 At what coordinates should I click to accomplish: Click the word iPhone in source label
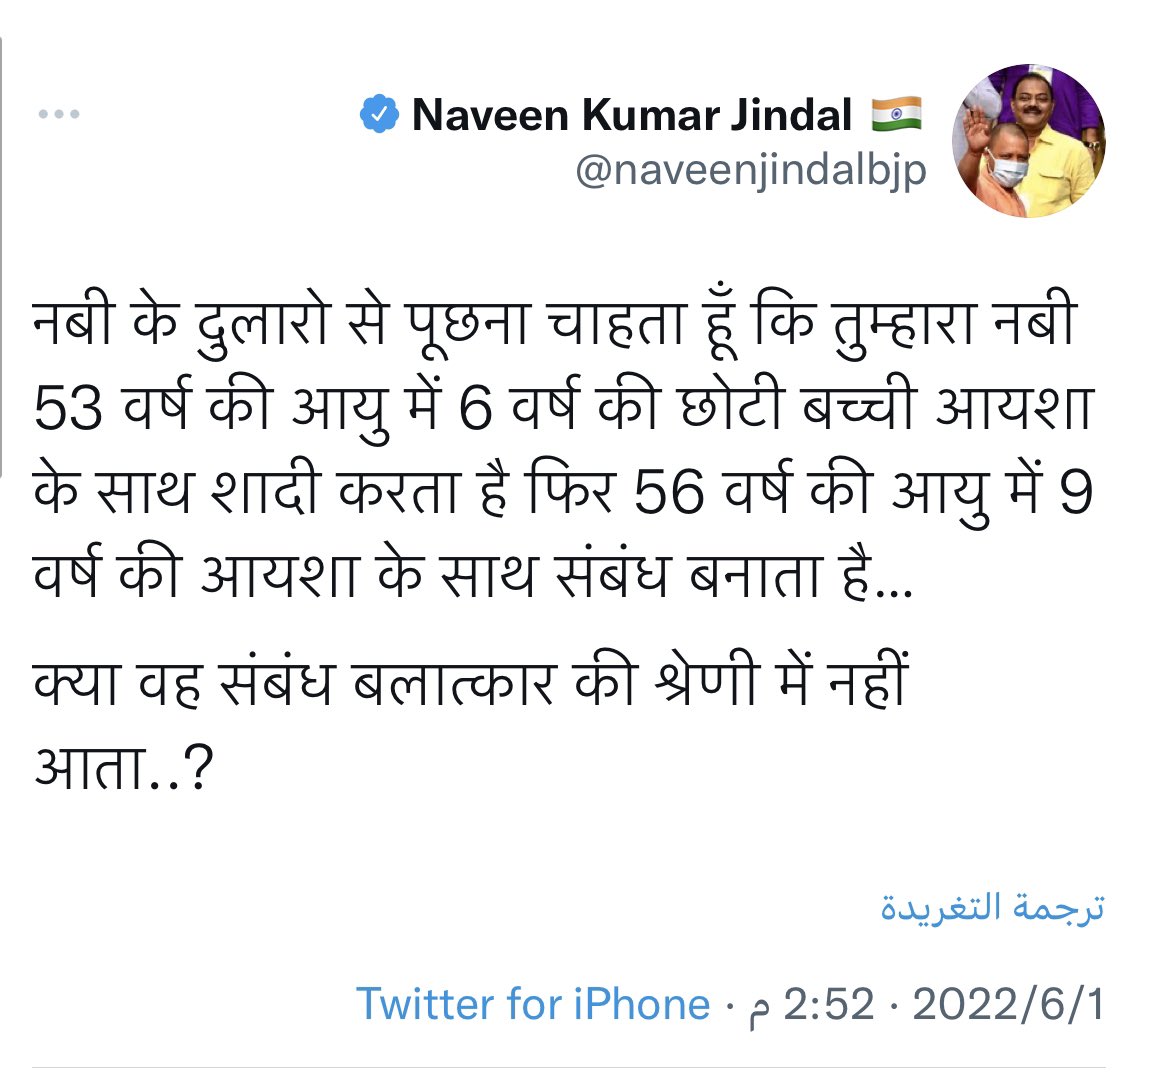click(x=642, y=1003)
